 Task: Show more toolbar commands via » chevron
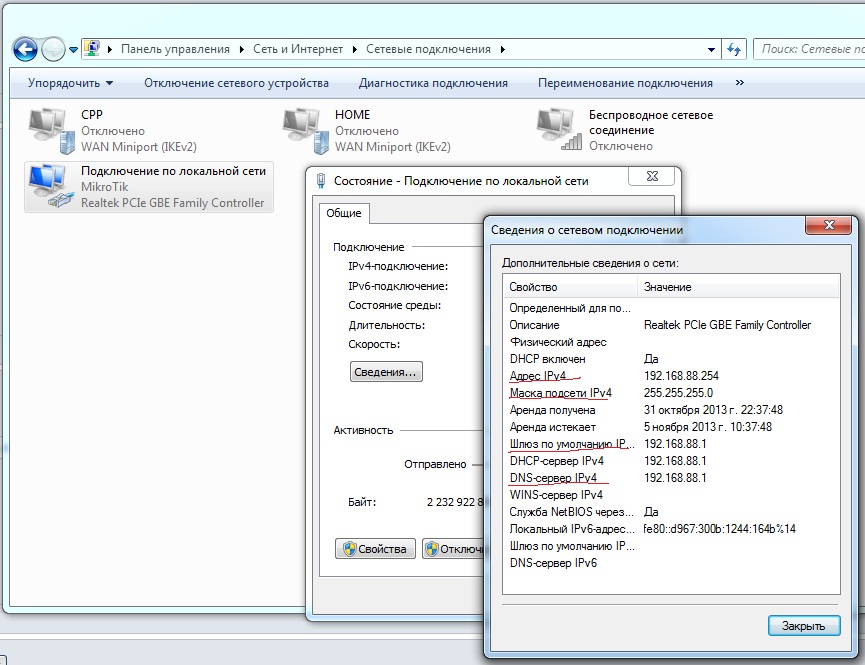[740, 82]
